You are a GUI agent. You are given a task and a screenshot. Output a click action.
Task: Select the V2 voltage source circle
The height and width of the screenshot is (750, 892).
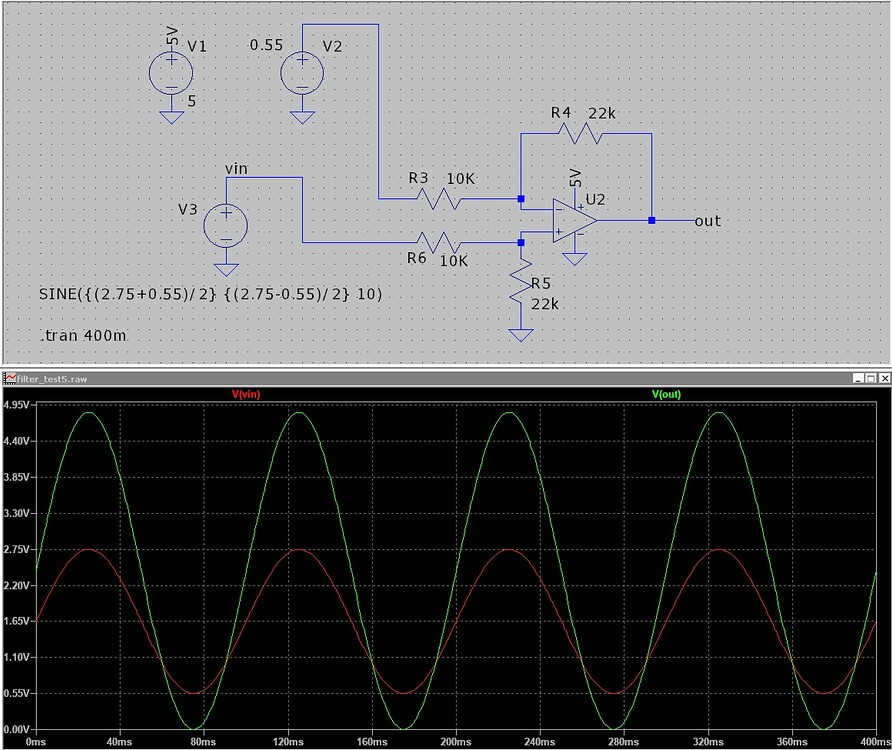302,70
